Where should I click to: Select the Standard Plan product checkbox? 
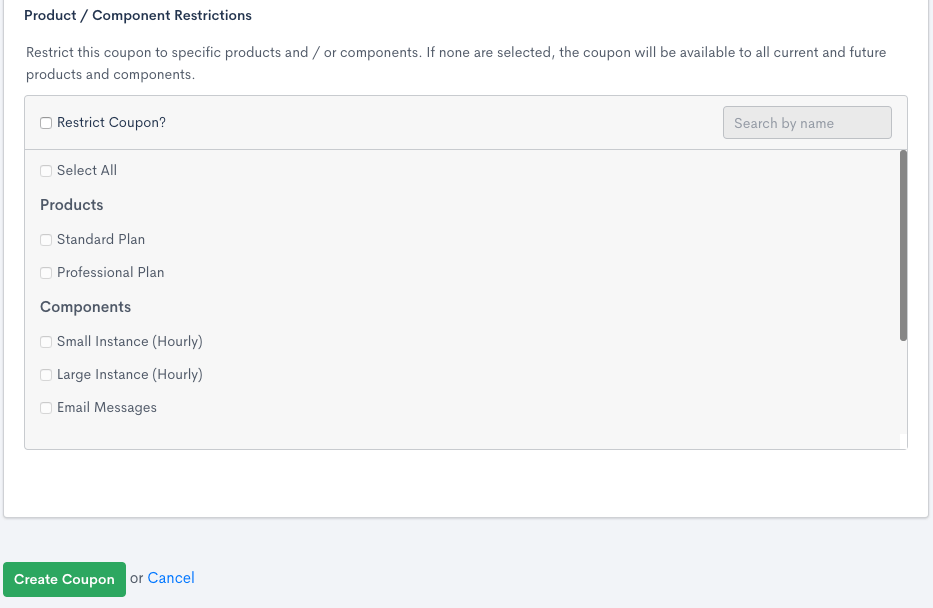tap(46, 239)
